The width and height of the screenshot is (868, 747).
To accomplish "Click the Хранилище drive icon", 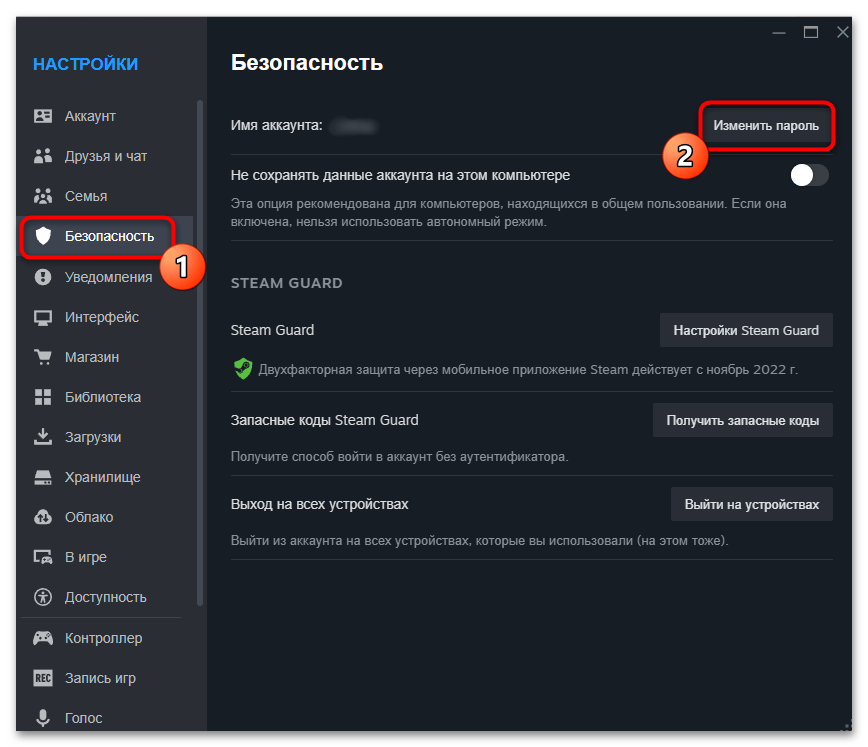I will (x=43, y=477).
